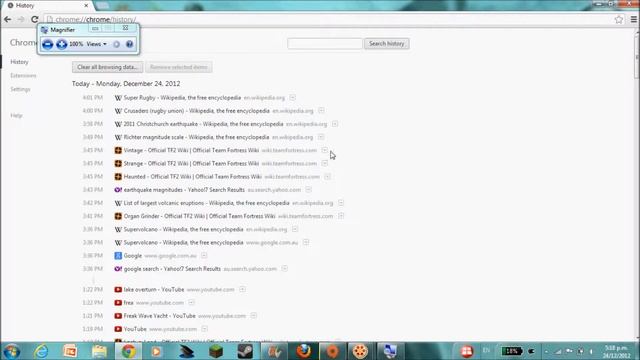Open the Windows Start button

(11, 351)
